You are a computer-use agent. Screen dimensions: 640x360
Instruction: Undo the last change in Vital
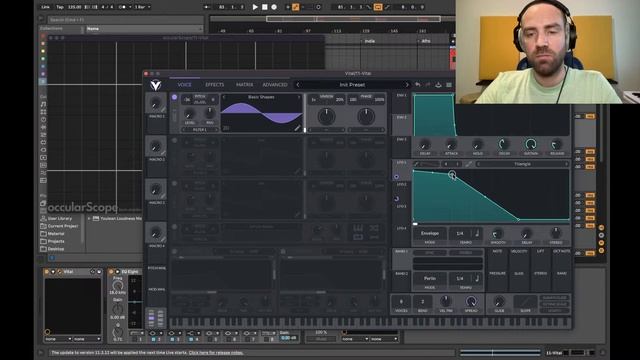(418, 84)
